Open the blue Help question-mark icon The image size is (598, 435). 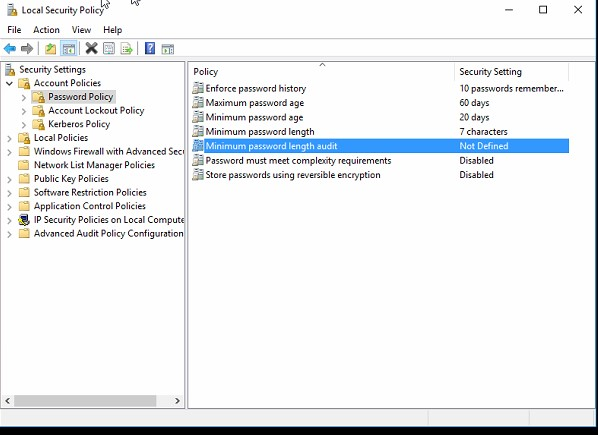(x=150, y=48)
